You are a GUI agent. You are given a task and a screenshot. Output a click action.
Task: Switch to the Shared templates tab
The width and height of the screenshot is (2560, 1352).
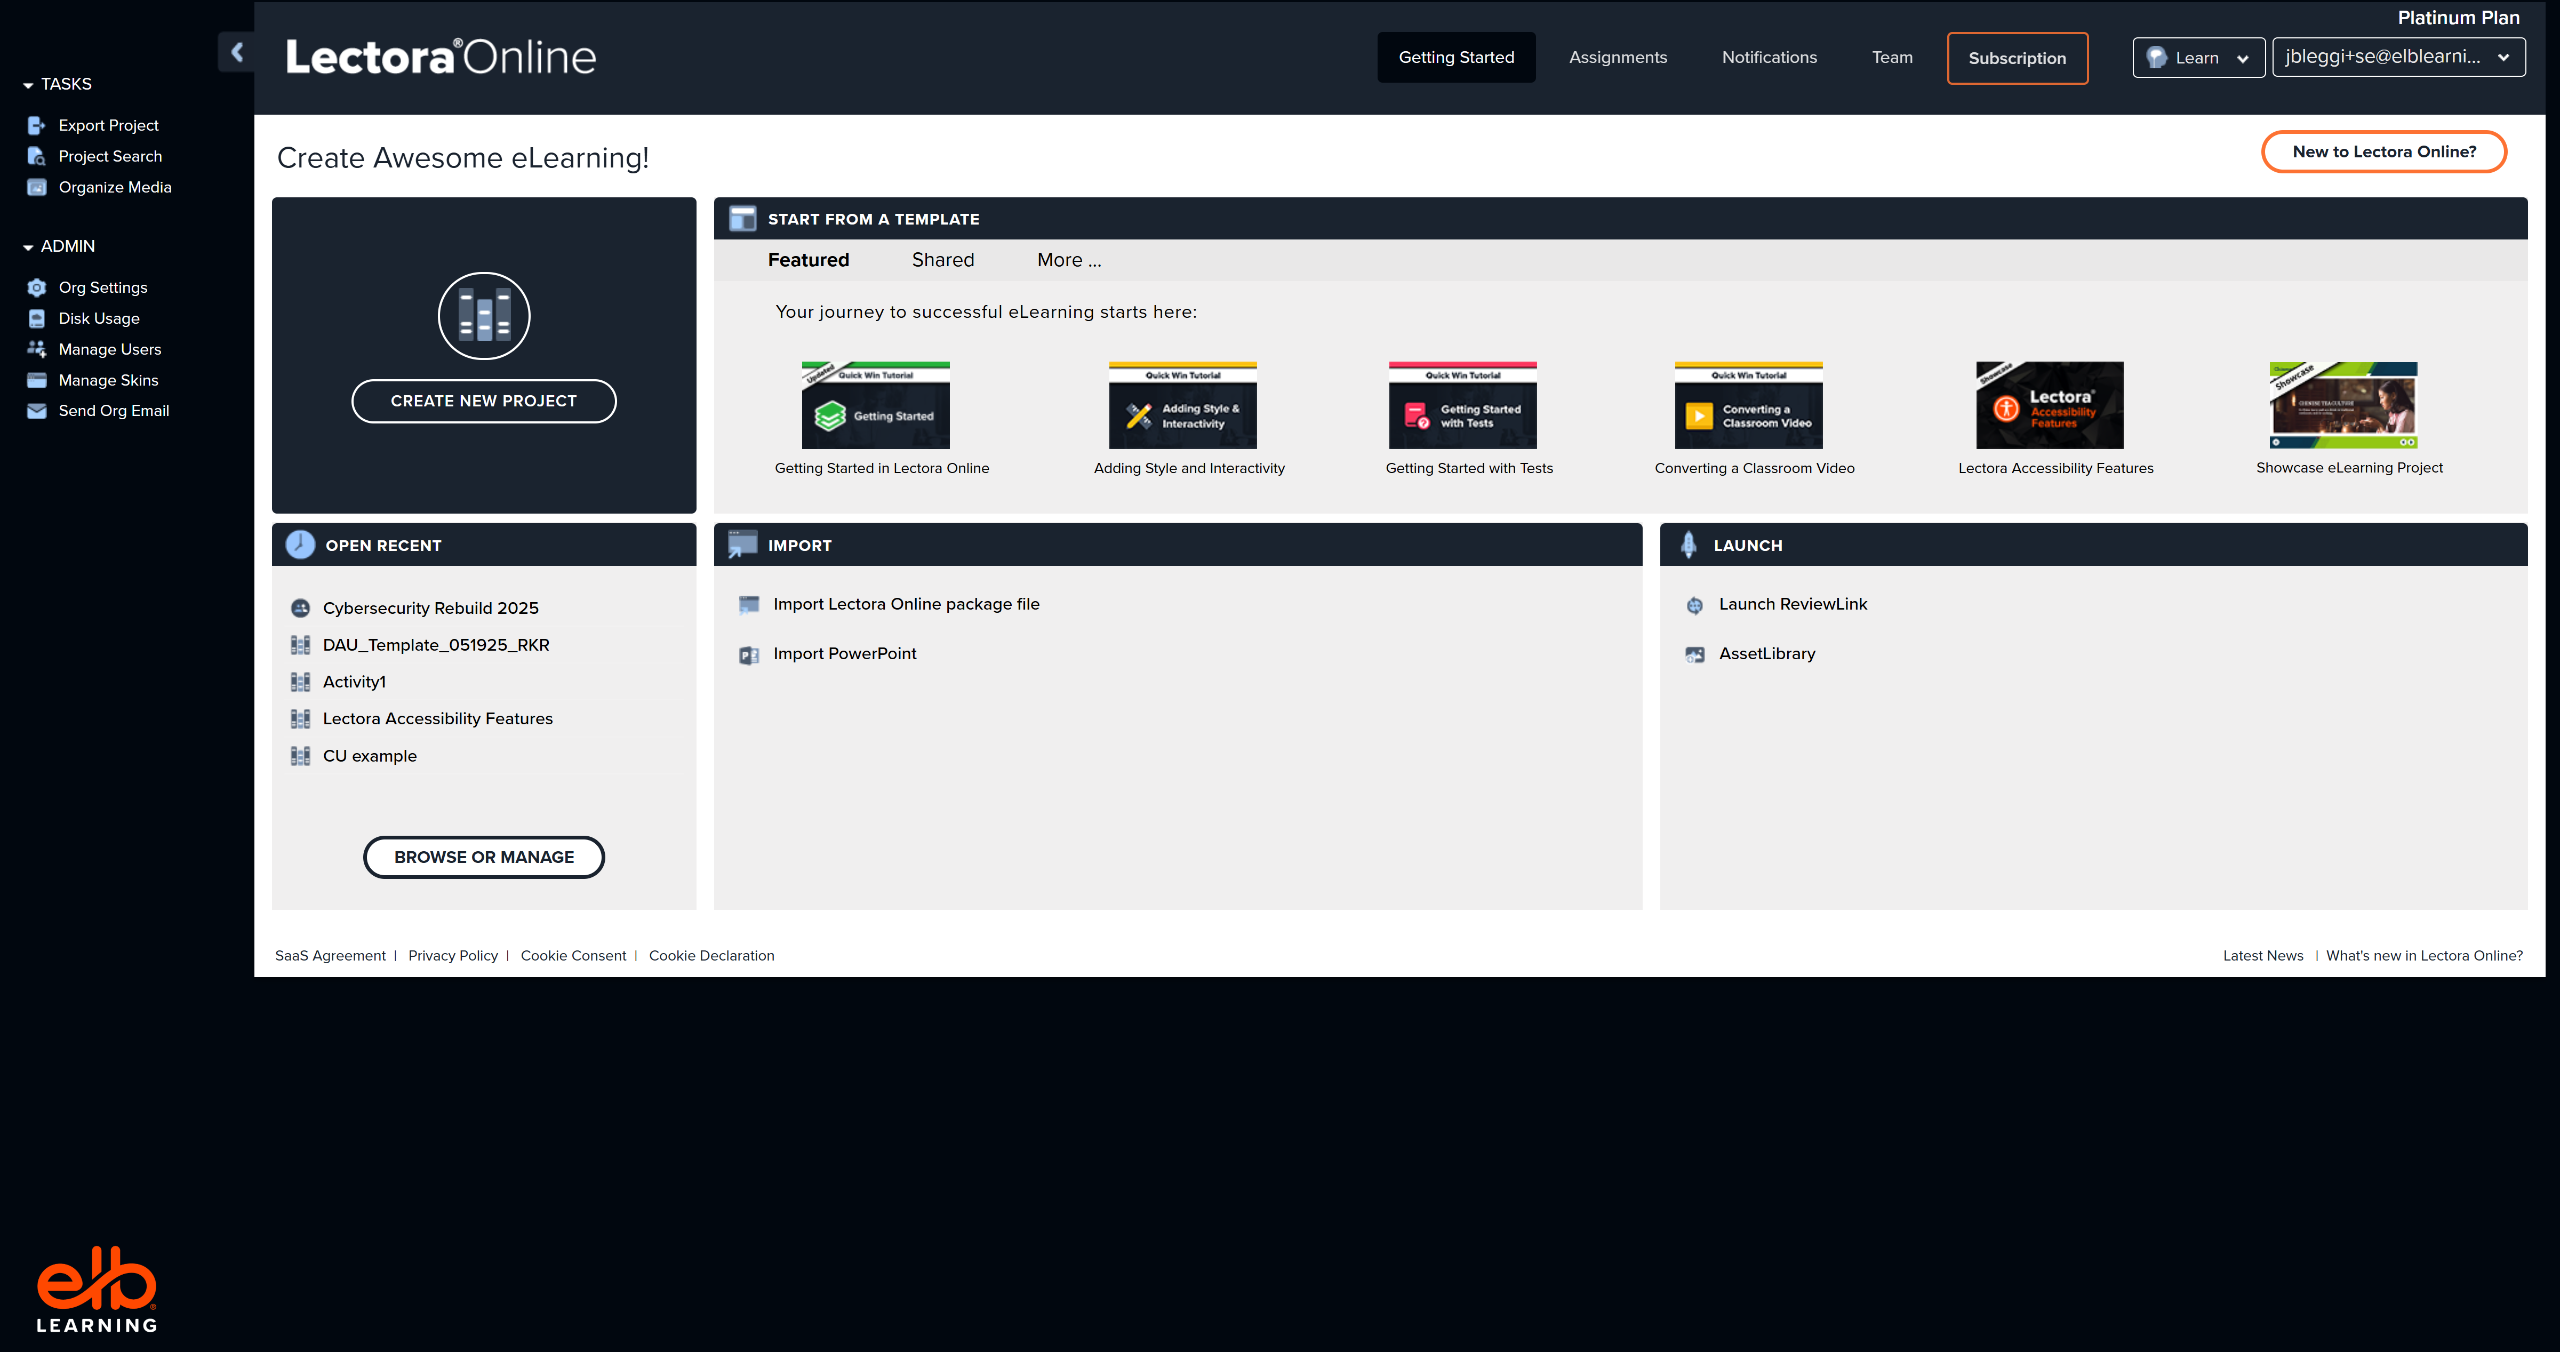tap(943, 260)
